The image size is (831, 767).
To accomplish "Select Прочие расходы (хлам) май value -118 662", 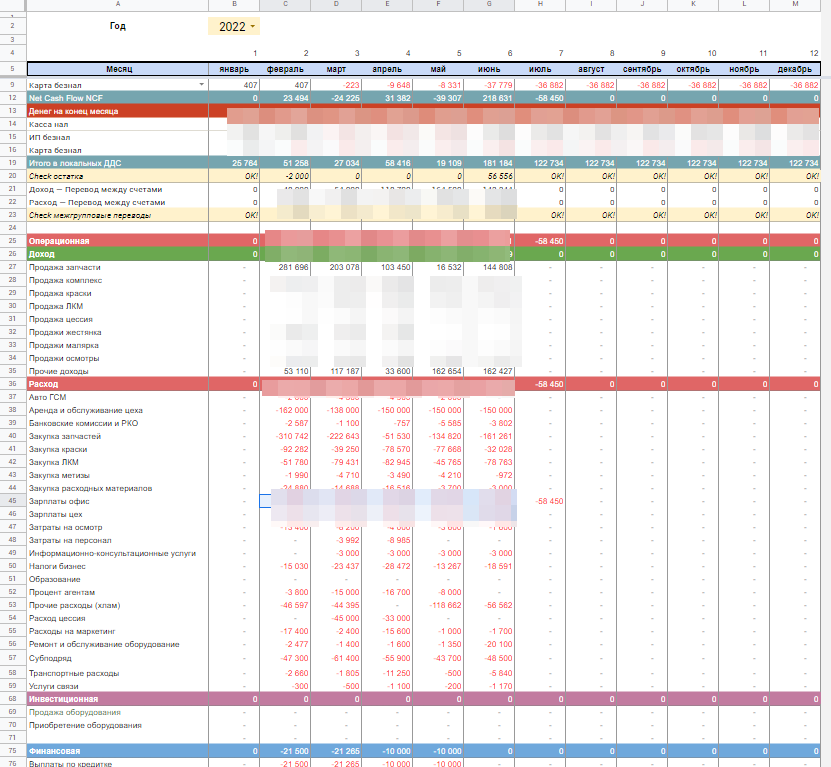I will tap(438, 605).
